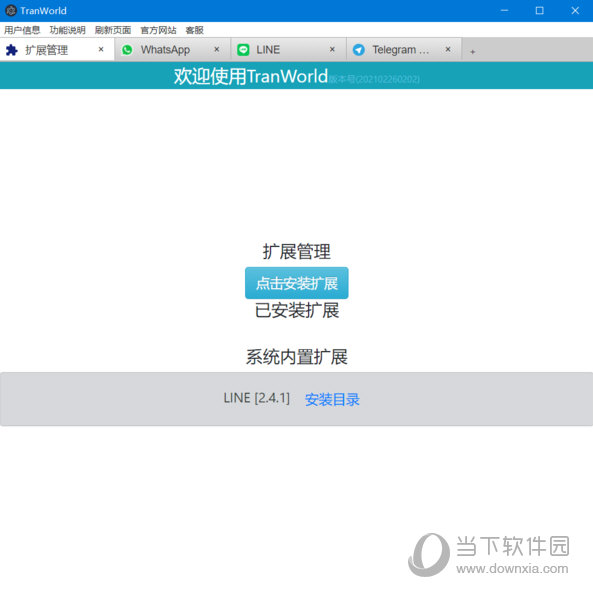Click the version number text in banner
Image resolution: width=593 pixels, height=598 pixels.
click(374, 79)
